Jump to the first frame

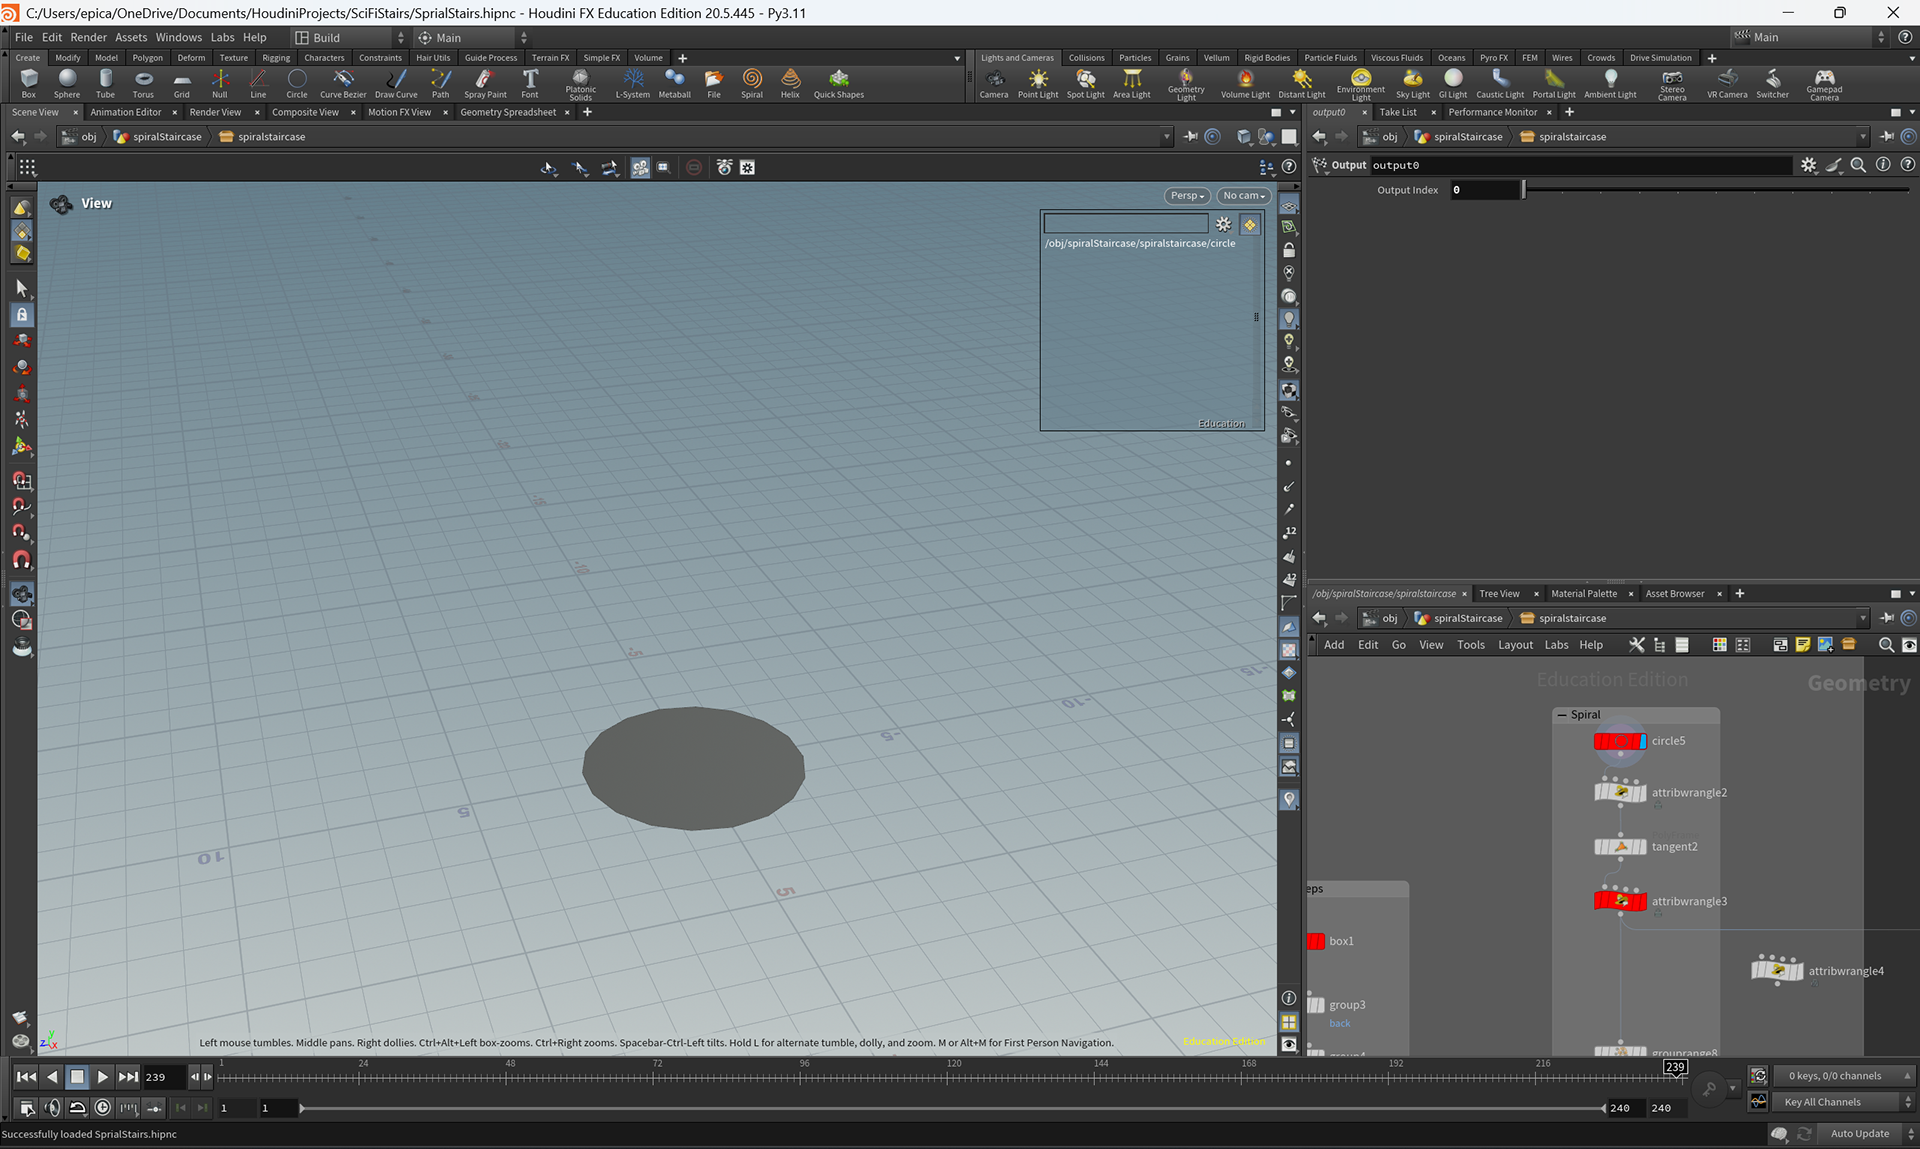click(x=26, y=1077)
